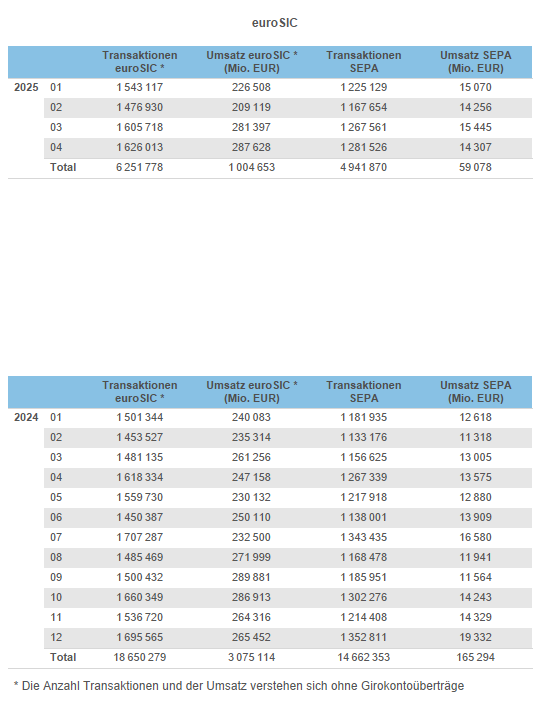Select the cell 1 707 287
550x710 pixels.
pos(139,537)
